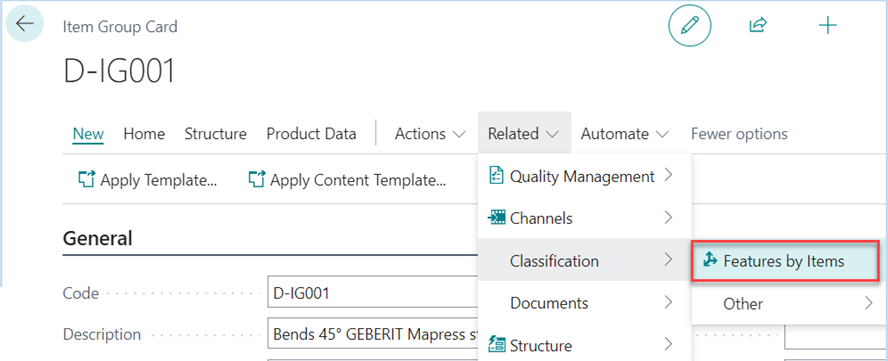Click the Code input field
This screenshot has height=361, width=888.
tap(373, 293)
